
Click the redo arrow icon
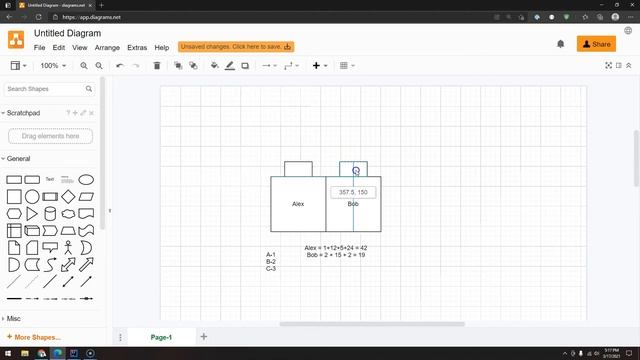click(136, 66)
